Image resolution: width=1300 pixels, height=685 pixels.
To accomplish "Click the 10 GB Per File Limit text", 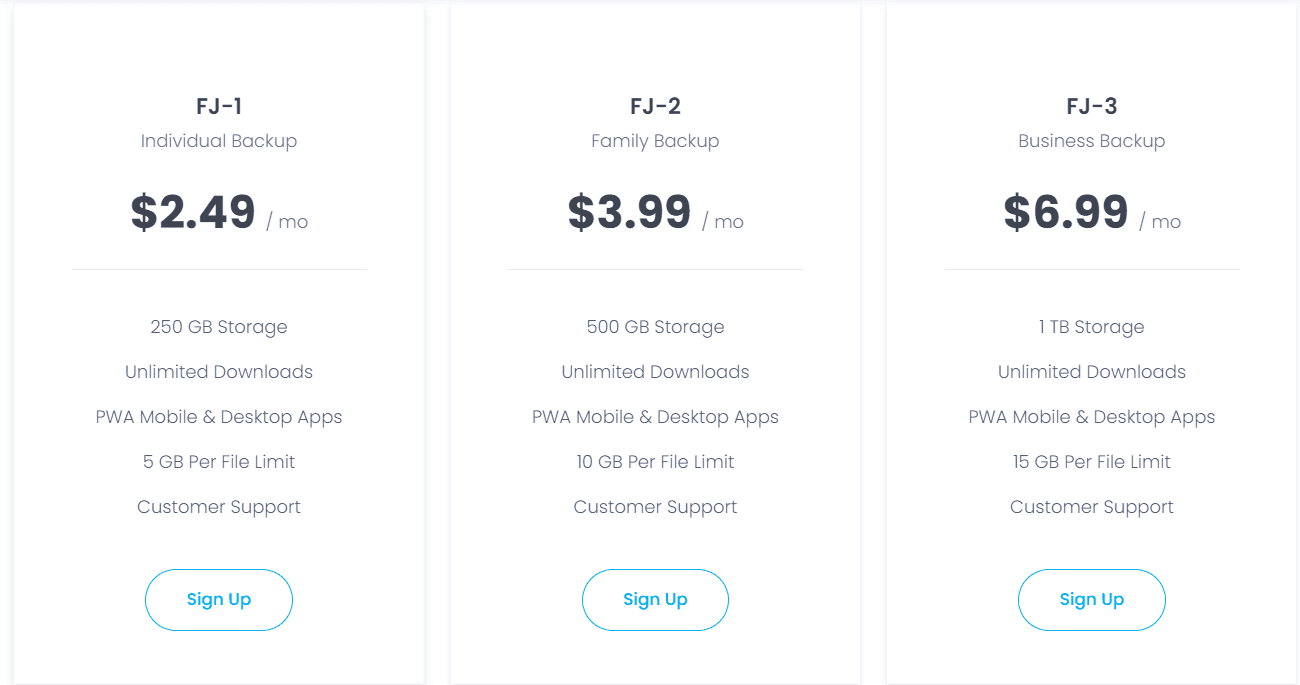I will click(x=655, y=461).
